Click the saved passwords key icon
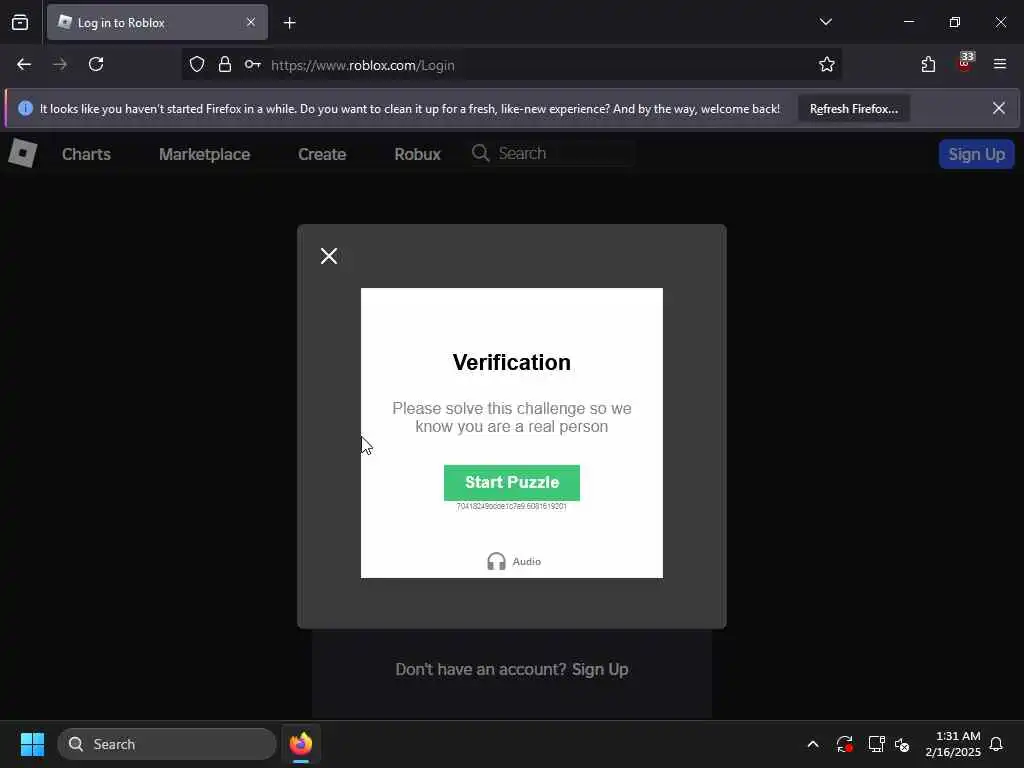 click(253, 64)
